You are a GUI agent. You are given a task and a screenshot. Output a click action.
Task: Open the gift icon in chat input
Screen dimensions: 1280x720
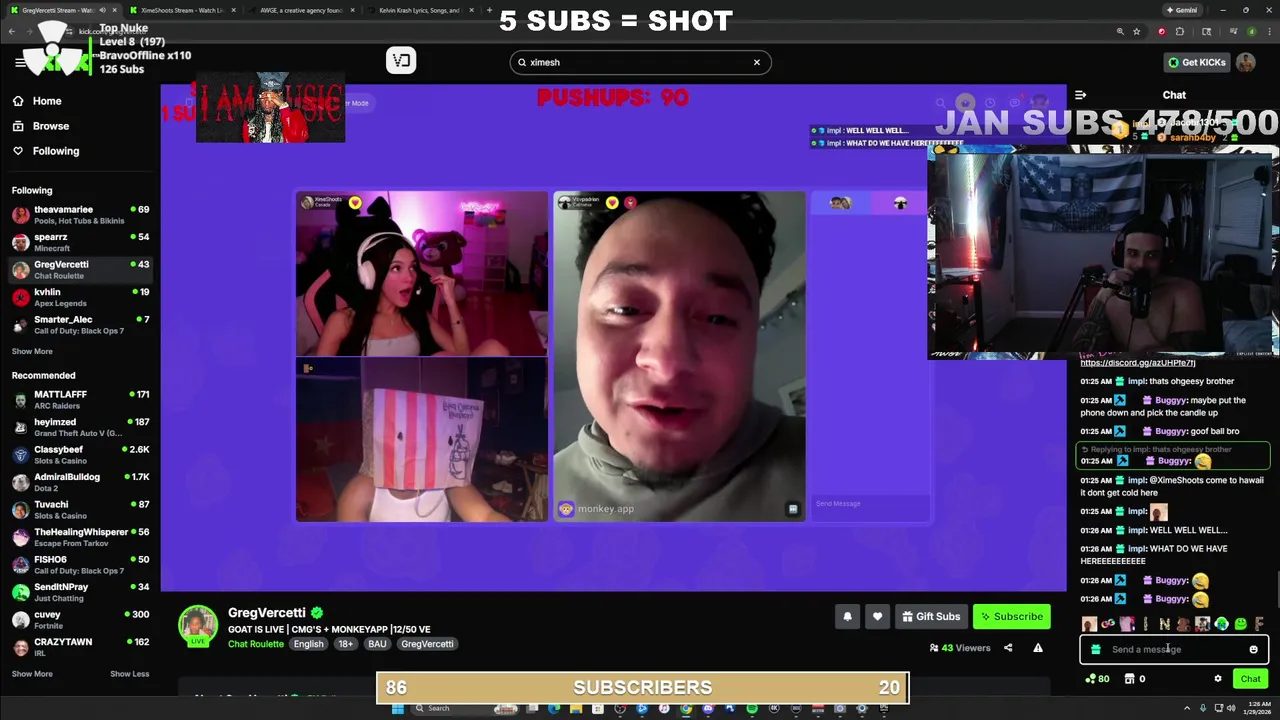[x=1096, y=649]
